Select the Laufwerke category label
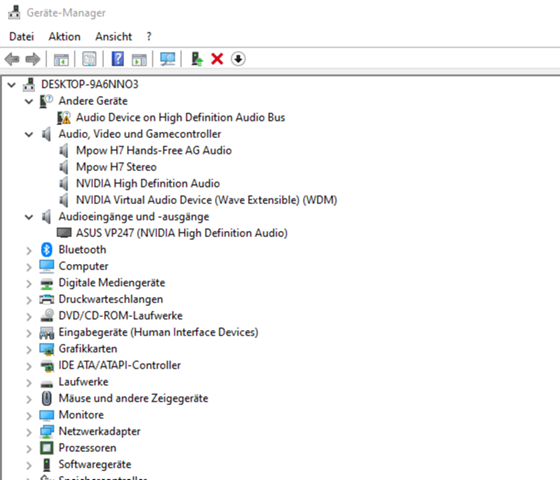Image resolution: width=560 pixels, height=480 pixels. (83, 382)
